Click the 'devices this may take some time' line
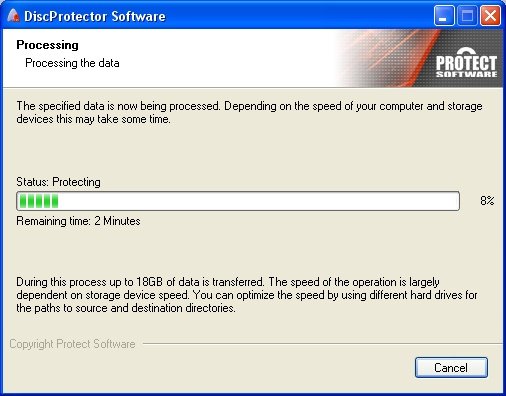 pos(94,119)
